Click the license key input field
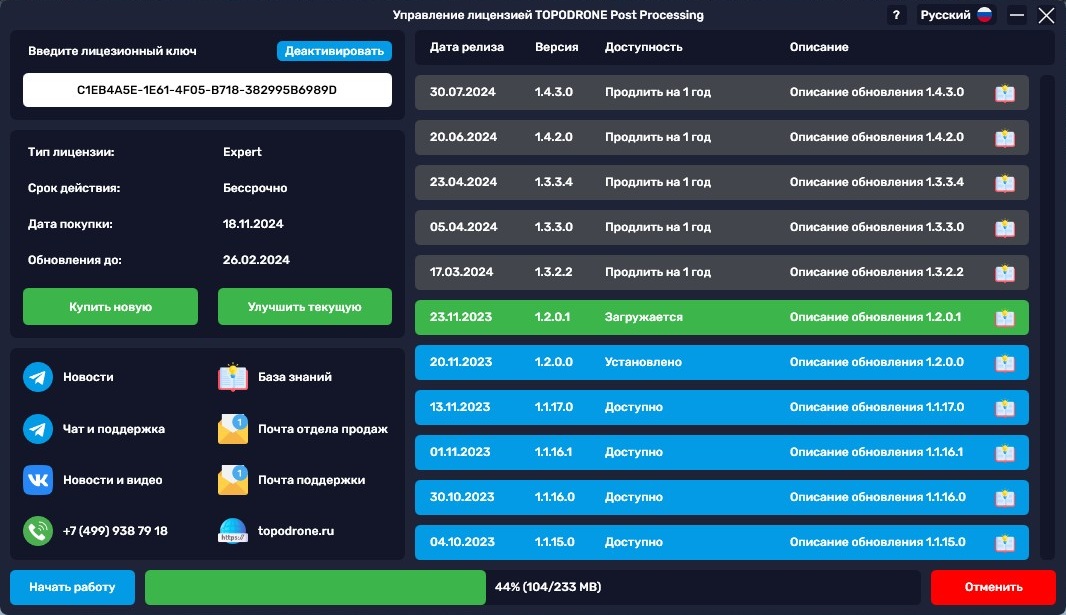This screenshot has height=615, width=1066. 207,90
